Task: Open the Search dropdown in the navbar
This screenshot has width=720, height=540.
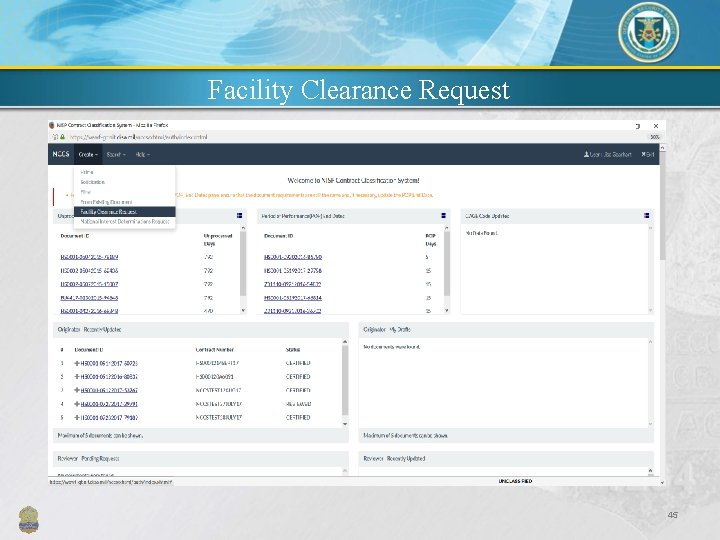Action: [116, 155]
